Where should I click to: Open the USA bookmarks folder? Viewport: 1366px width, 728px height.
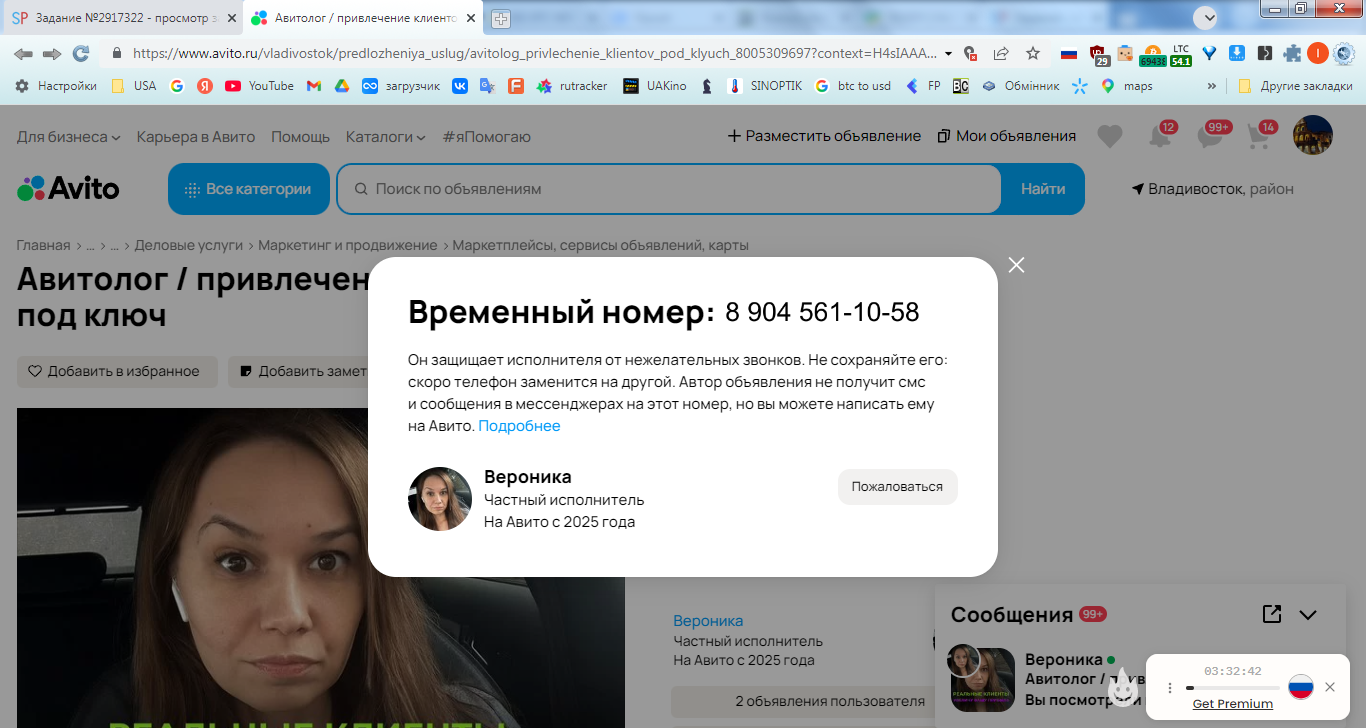(134, 86)
